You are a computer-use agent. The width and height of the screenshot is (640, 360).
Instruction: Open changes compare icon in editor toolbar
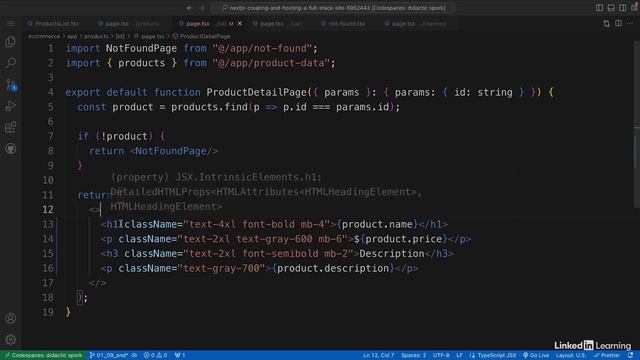(607, 24)
